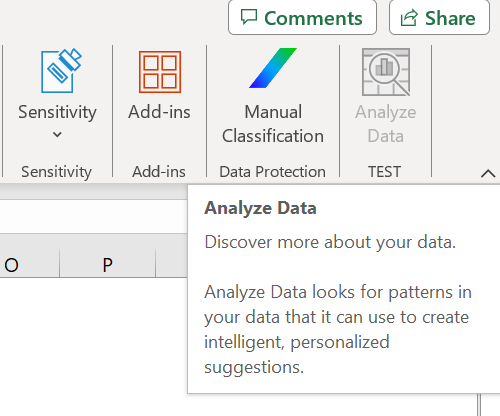Click the Manual Classification label text
The height and width of the screenshot is (416, 500).
click(x=273, y=124)
